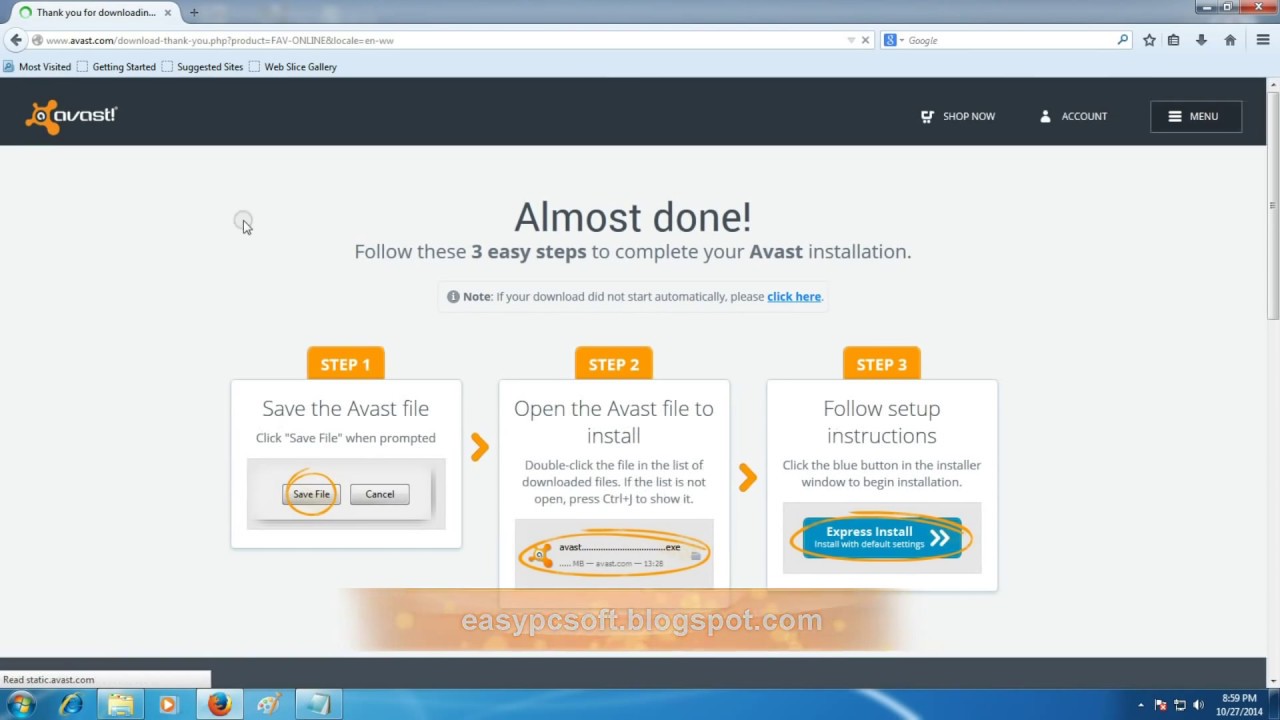Close the 'Thank you for downloading' tab

point(168,13)
